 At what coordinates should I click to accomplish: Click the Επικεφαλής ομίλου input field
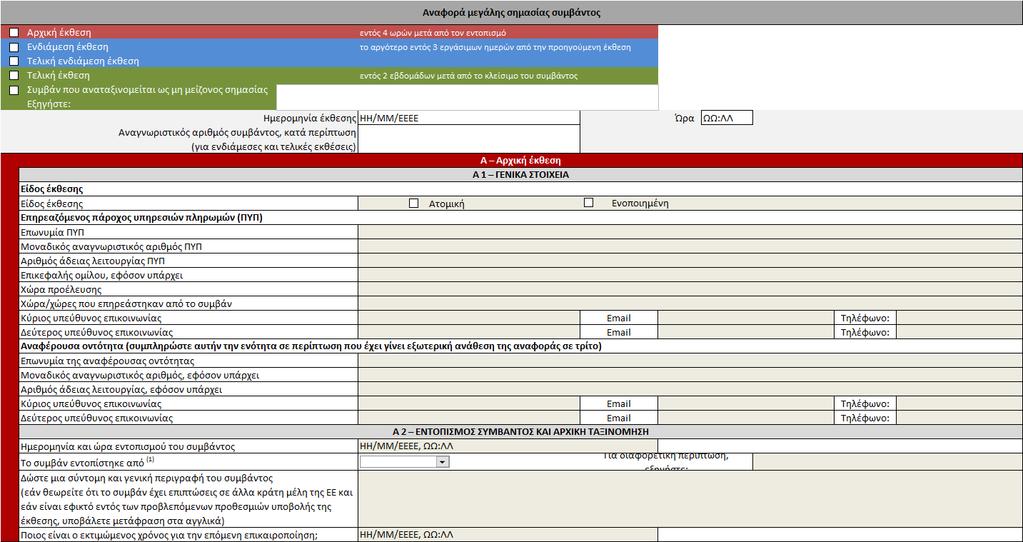[x=690, y=275]
